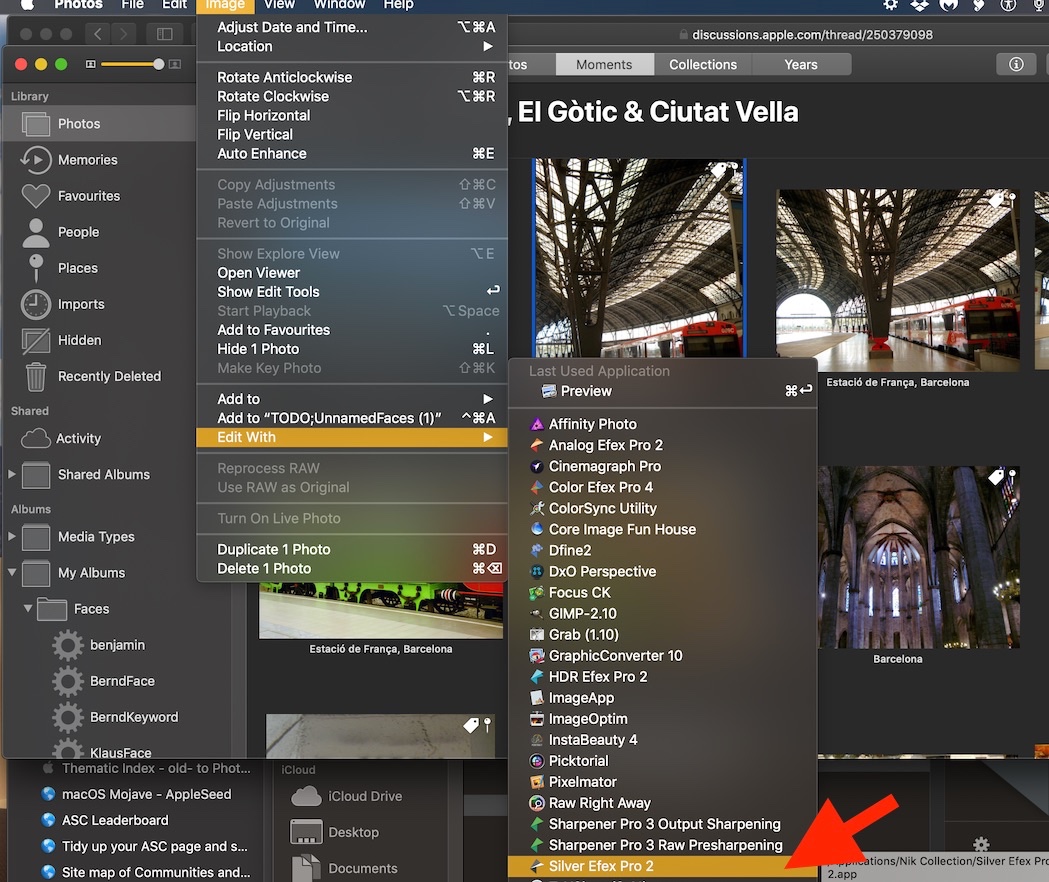Open the Add to submenu
Viewport: 1049px width, 882px height.
[352, 399]
